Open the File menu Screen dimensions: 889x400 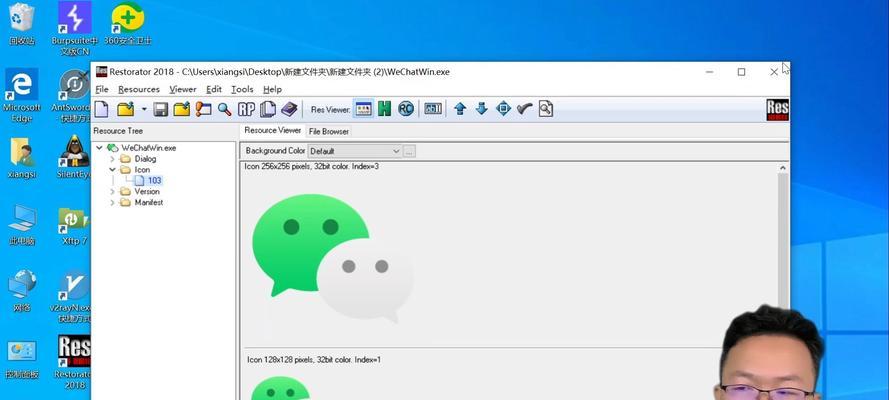pyautogui.click(x=101, y=90)
